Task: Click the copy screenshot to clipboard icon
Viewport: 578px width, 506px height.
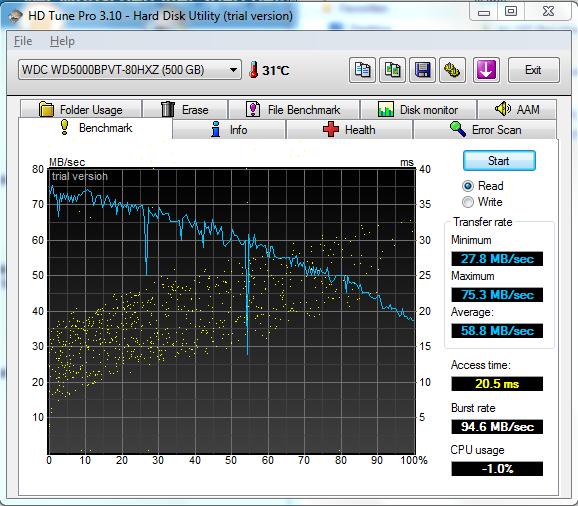Action: point(393,70)
